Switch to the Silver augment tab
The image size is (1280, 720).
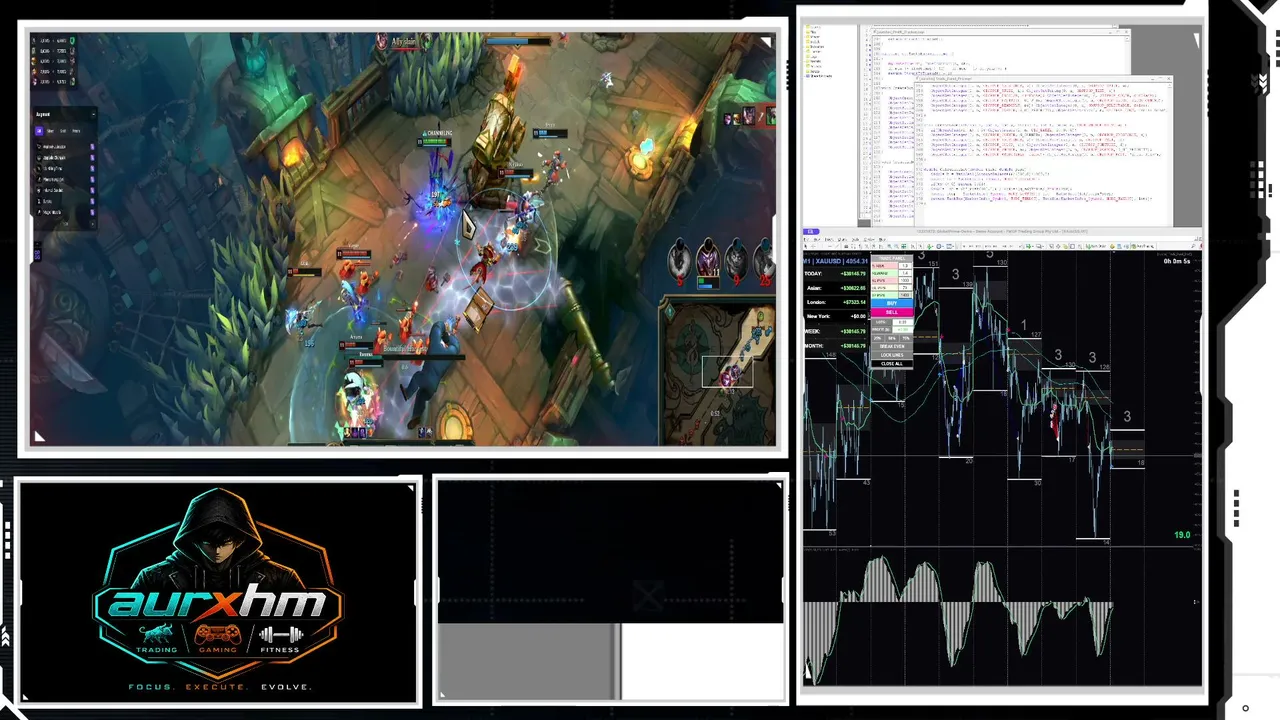pyautogui.click(x=51, y=131)
